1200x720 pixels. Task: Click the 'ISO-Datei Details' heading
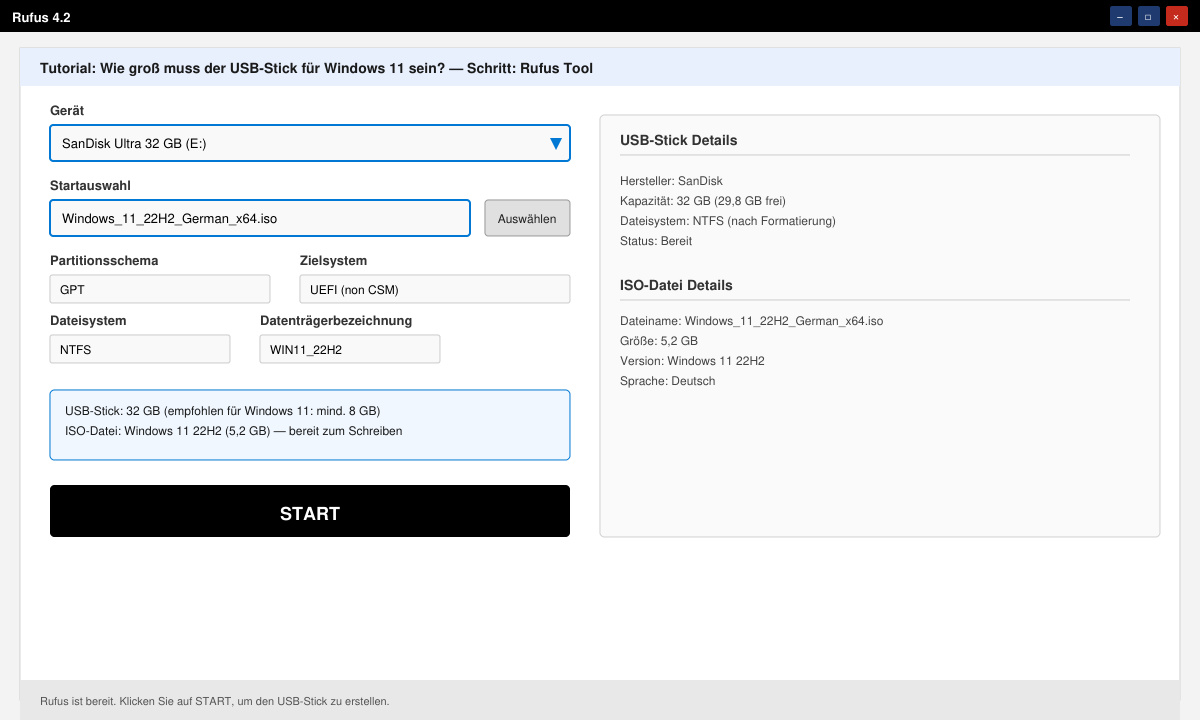676,285
